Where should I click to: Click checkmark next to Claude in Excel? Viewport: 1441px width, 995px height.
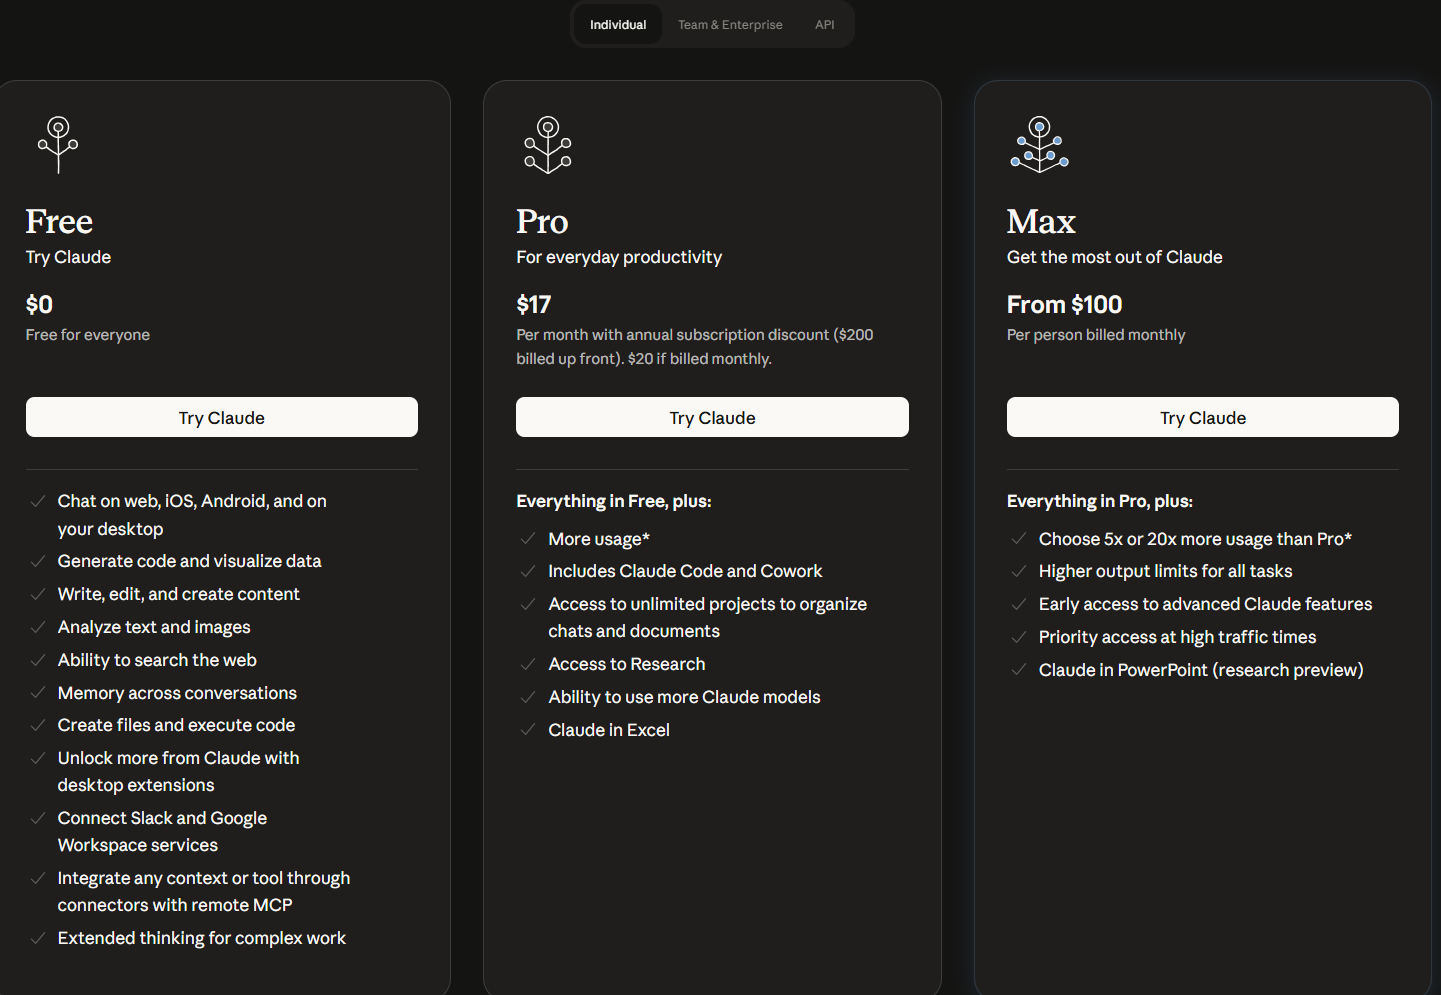coord(528,730)
